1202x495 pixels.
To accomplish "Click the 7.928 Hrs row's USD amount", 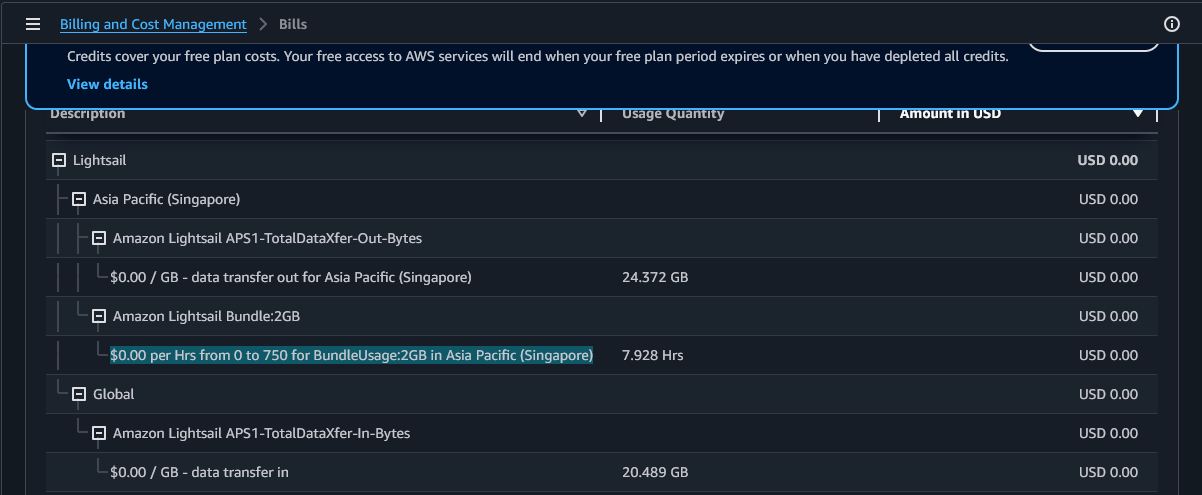I will [x=1109, y=355].
